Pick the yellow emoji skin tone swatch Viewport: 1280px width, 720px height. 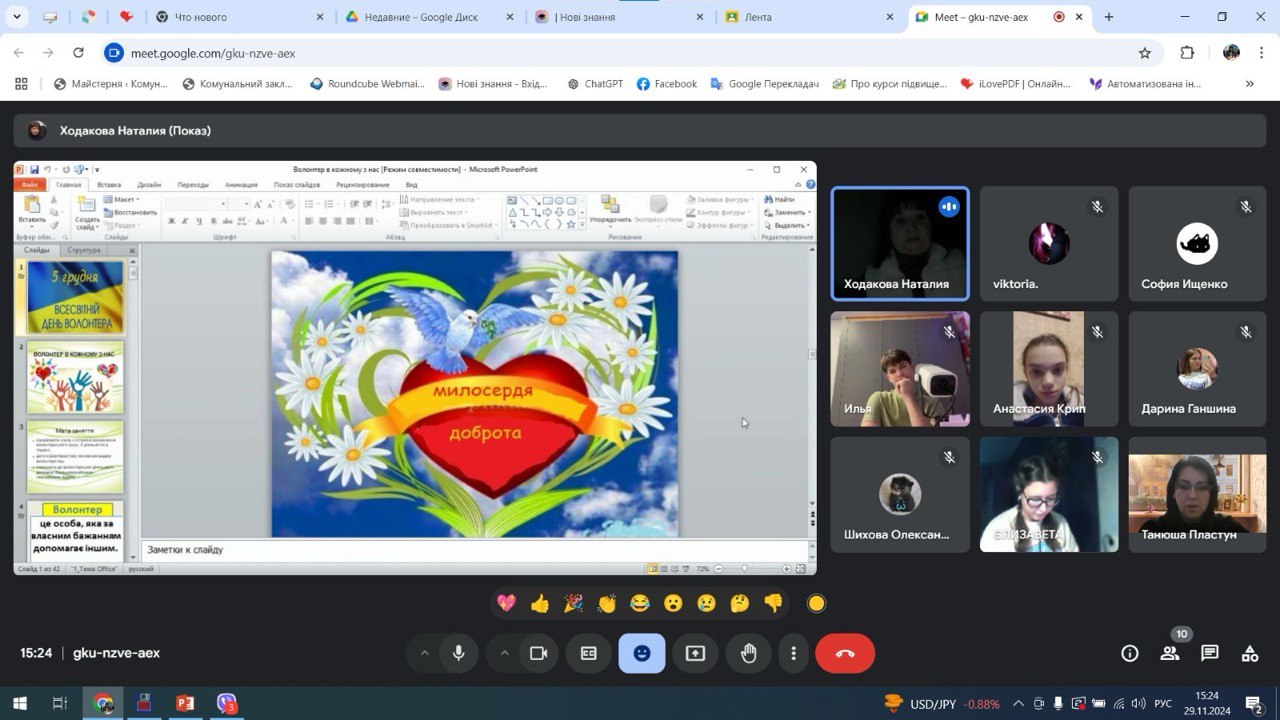pos(816,603)
